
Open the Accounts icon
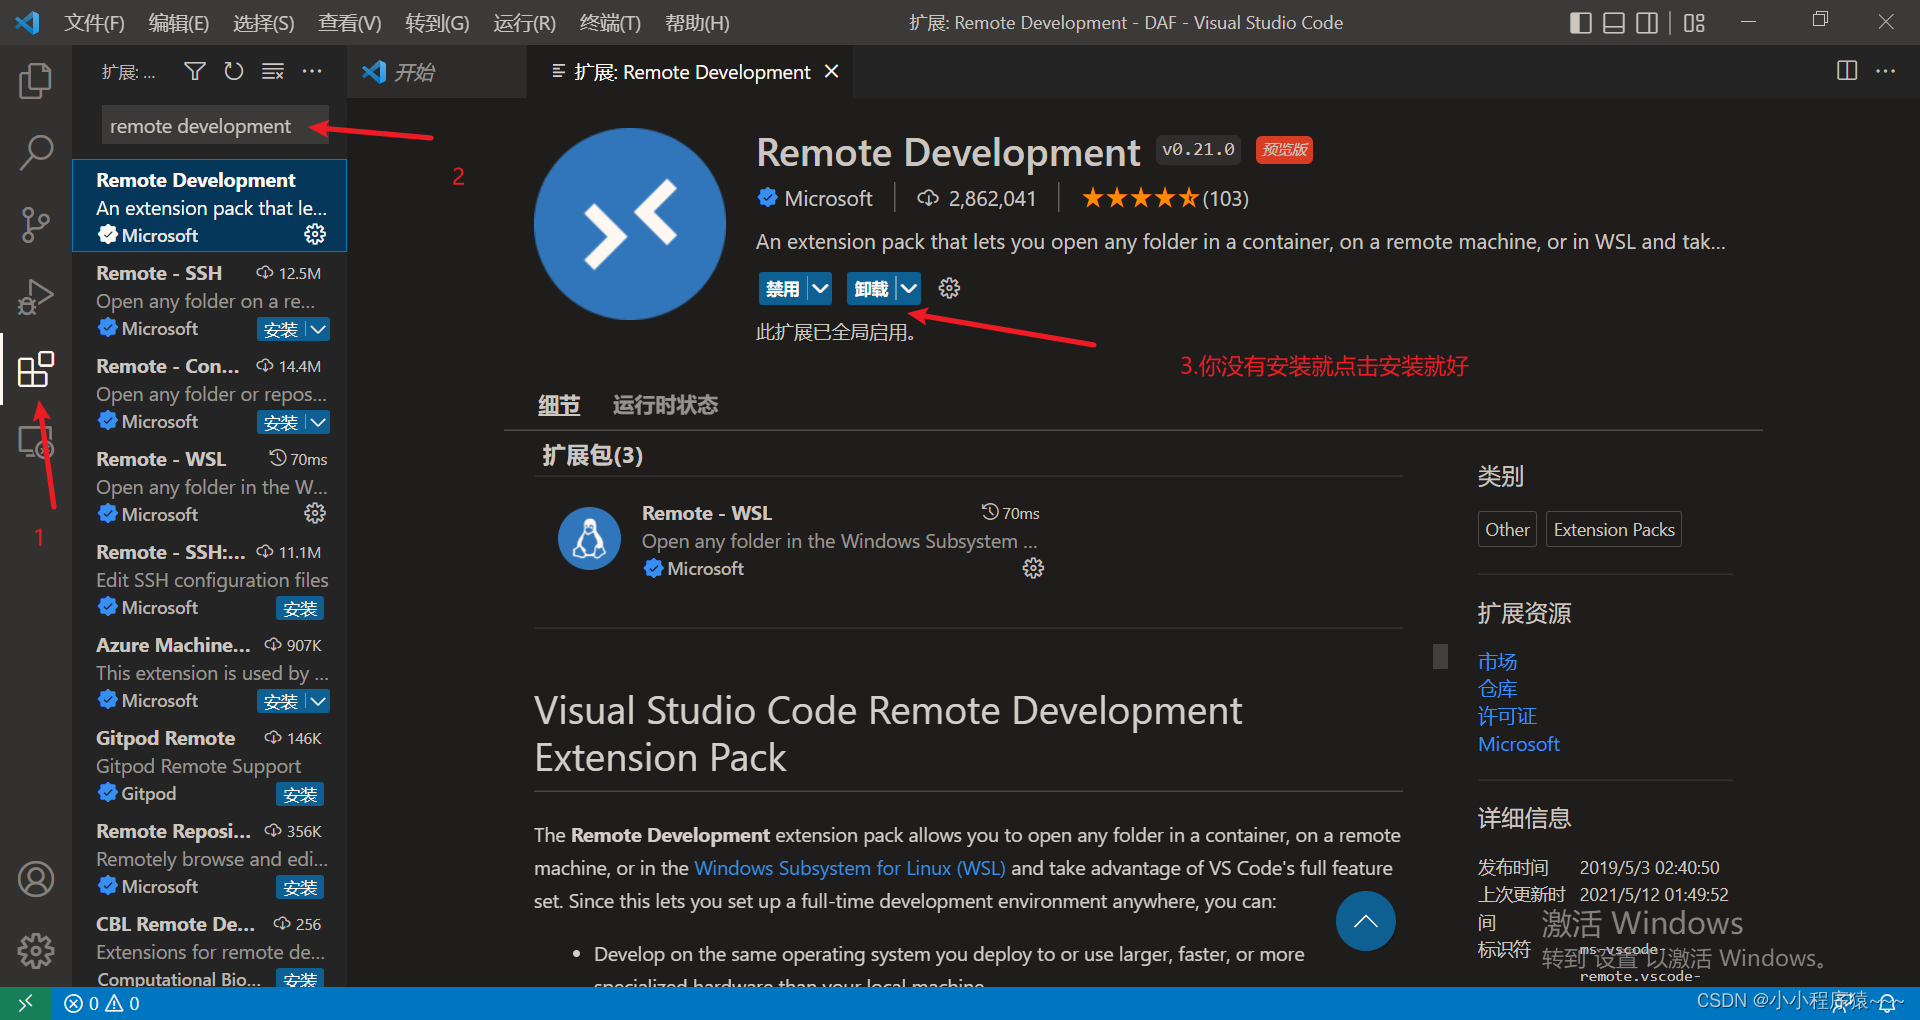[x=36, y=879]
